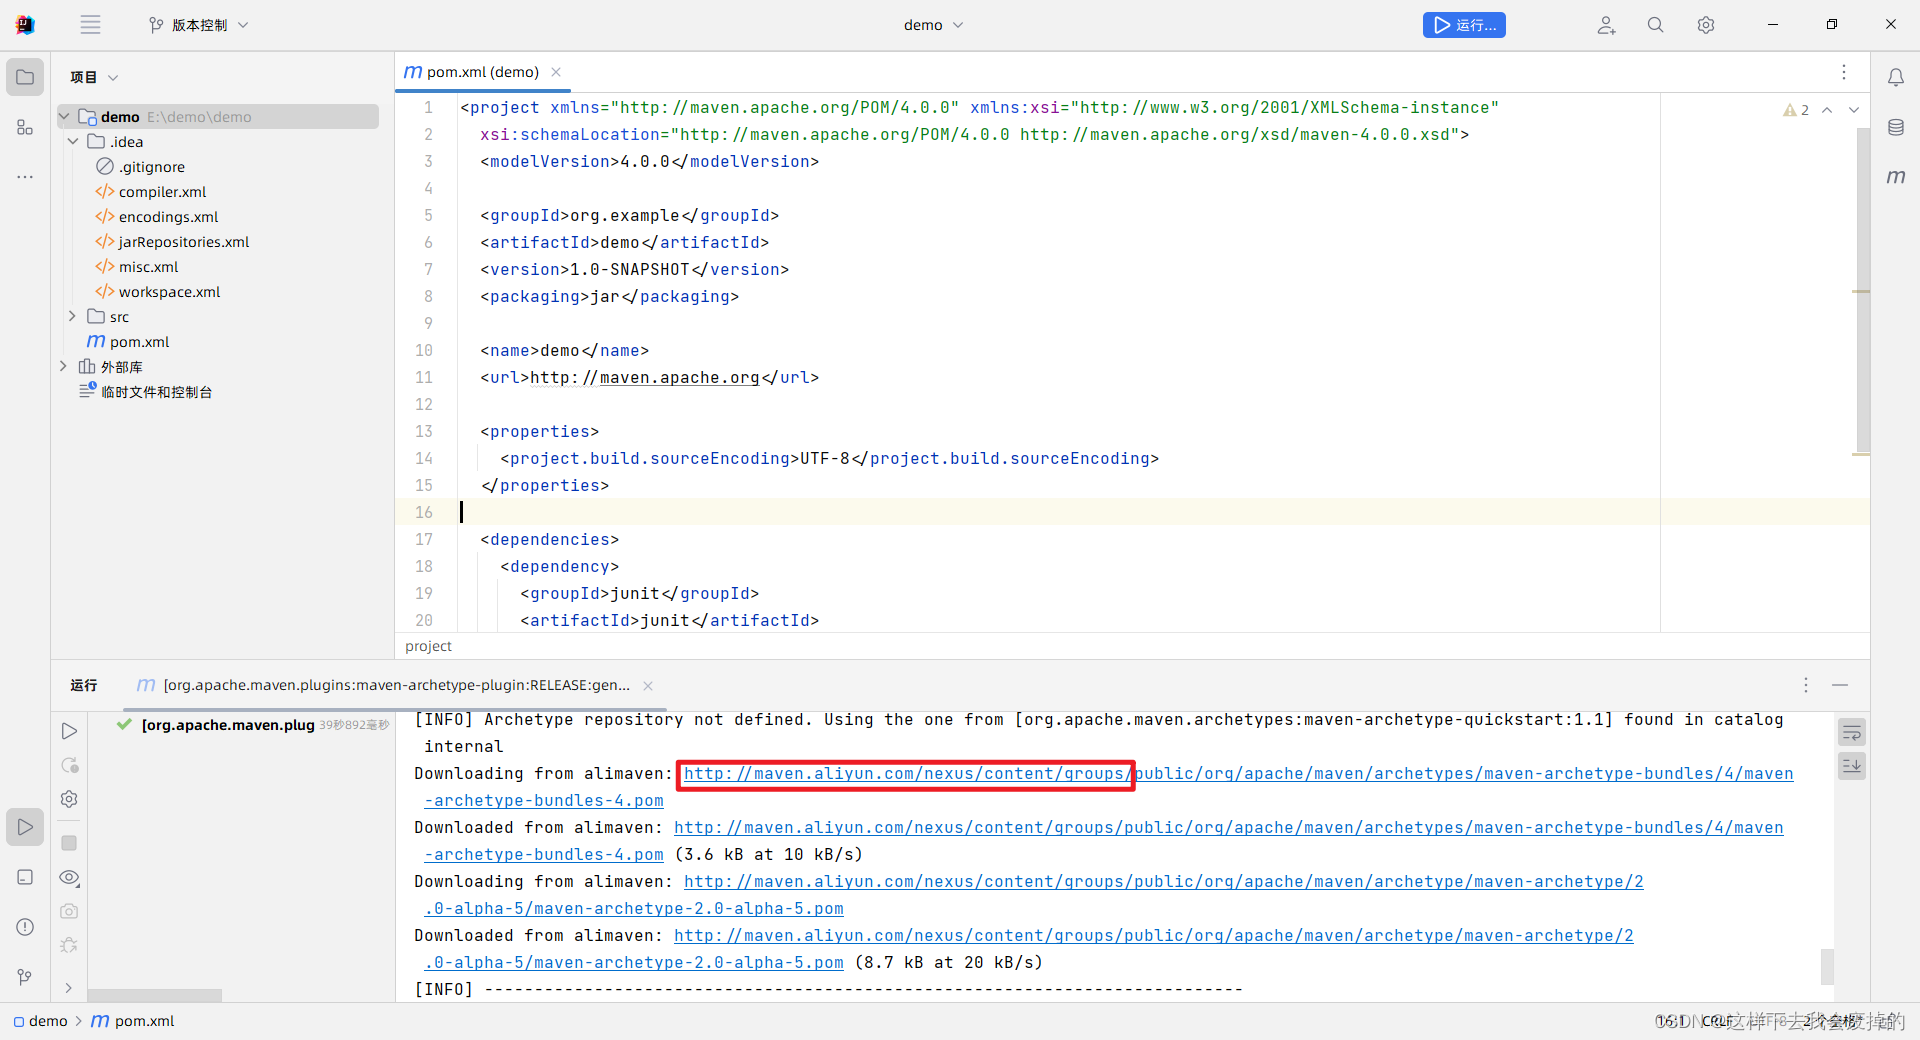This screenshot has height=1040, width=1920.
Task: Open Code With Me user icon
Action: [1606, 25]
